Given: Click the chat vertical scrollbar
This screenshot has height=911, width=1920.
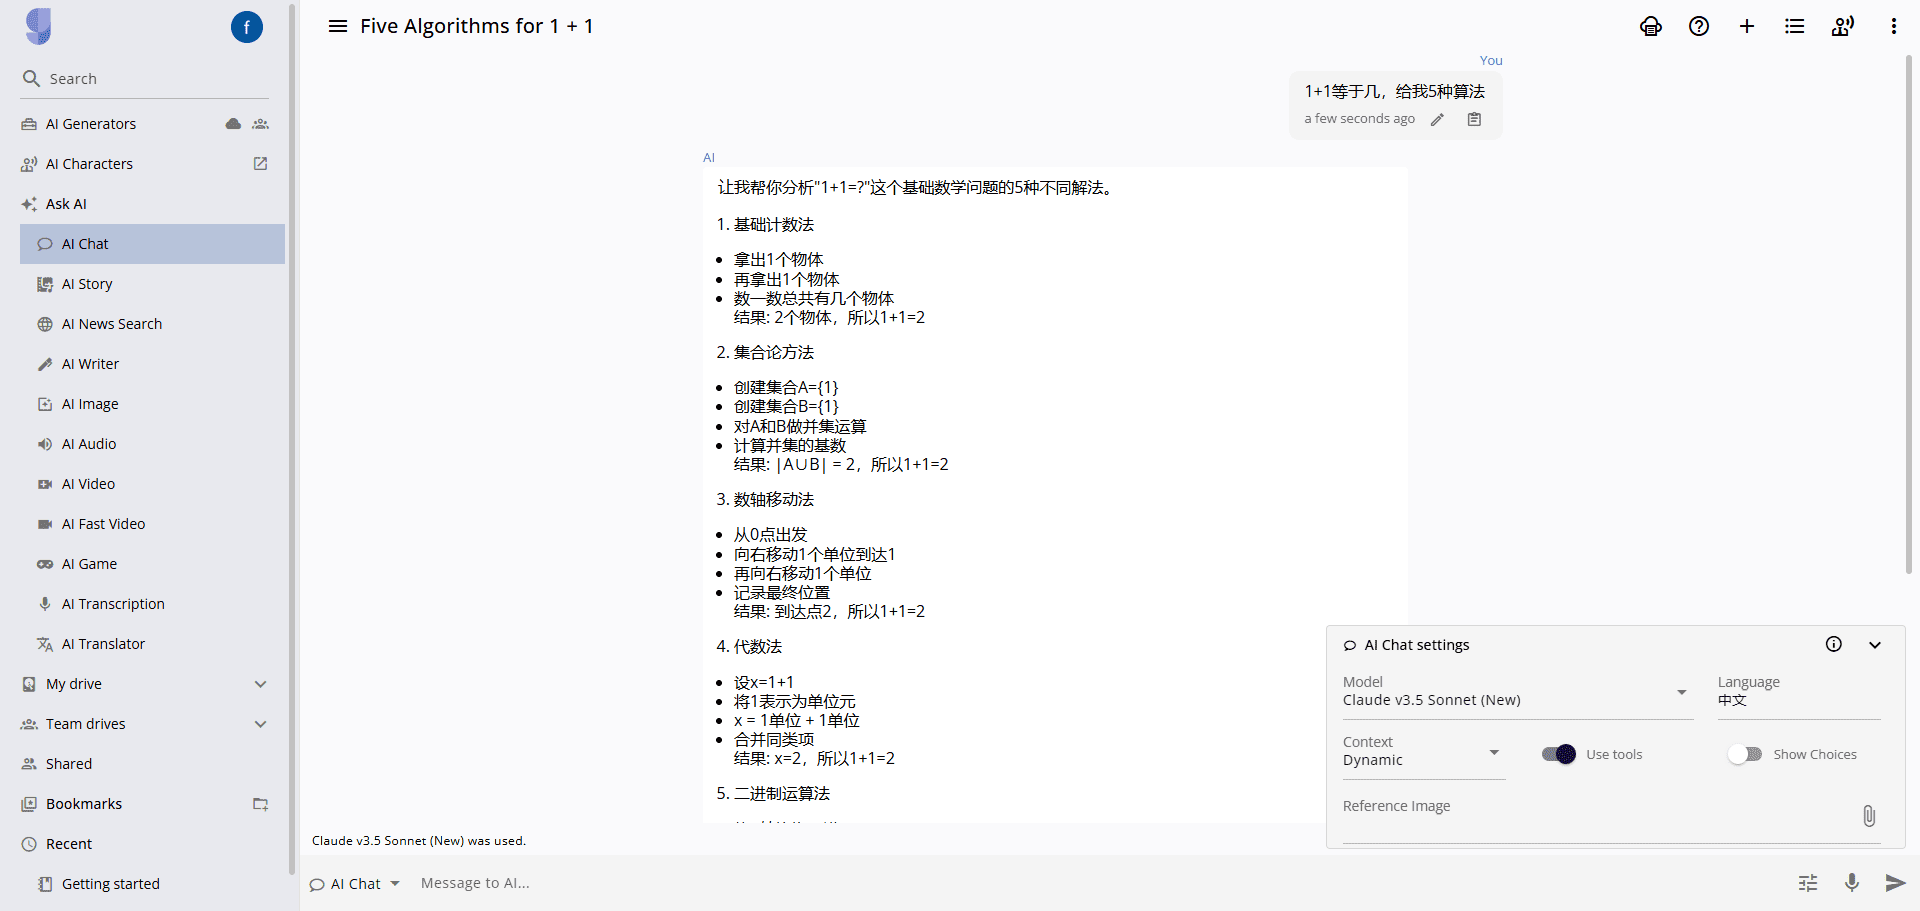Looking at the screenshot, I should [x=1908, y=314].
